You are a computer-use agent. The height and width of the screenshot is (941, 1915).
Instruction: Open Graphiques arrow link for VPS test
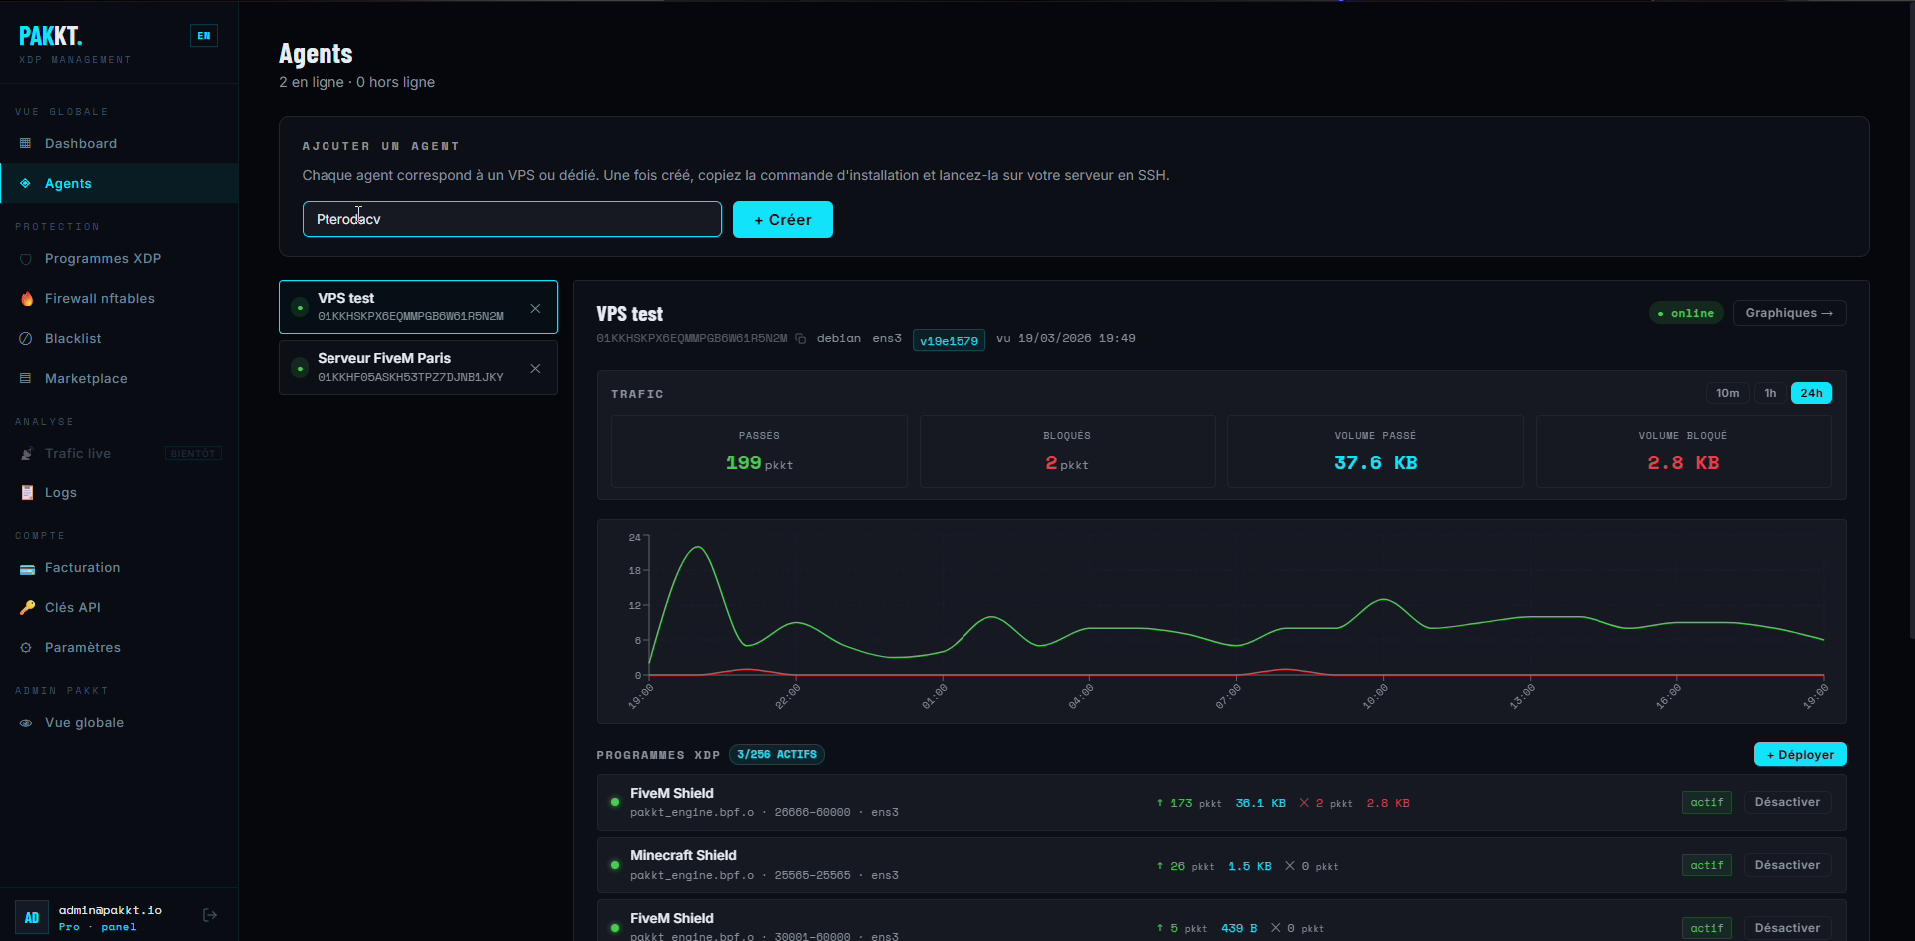[x=1788, y=313]
